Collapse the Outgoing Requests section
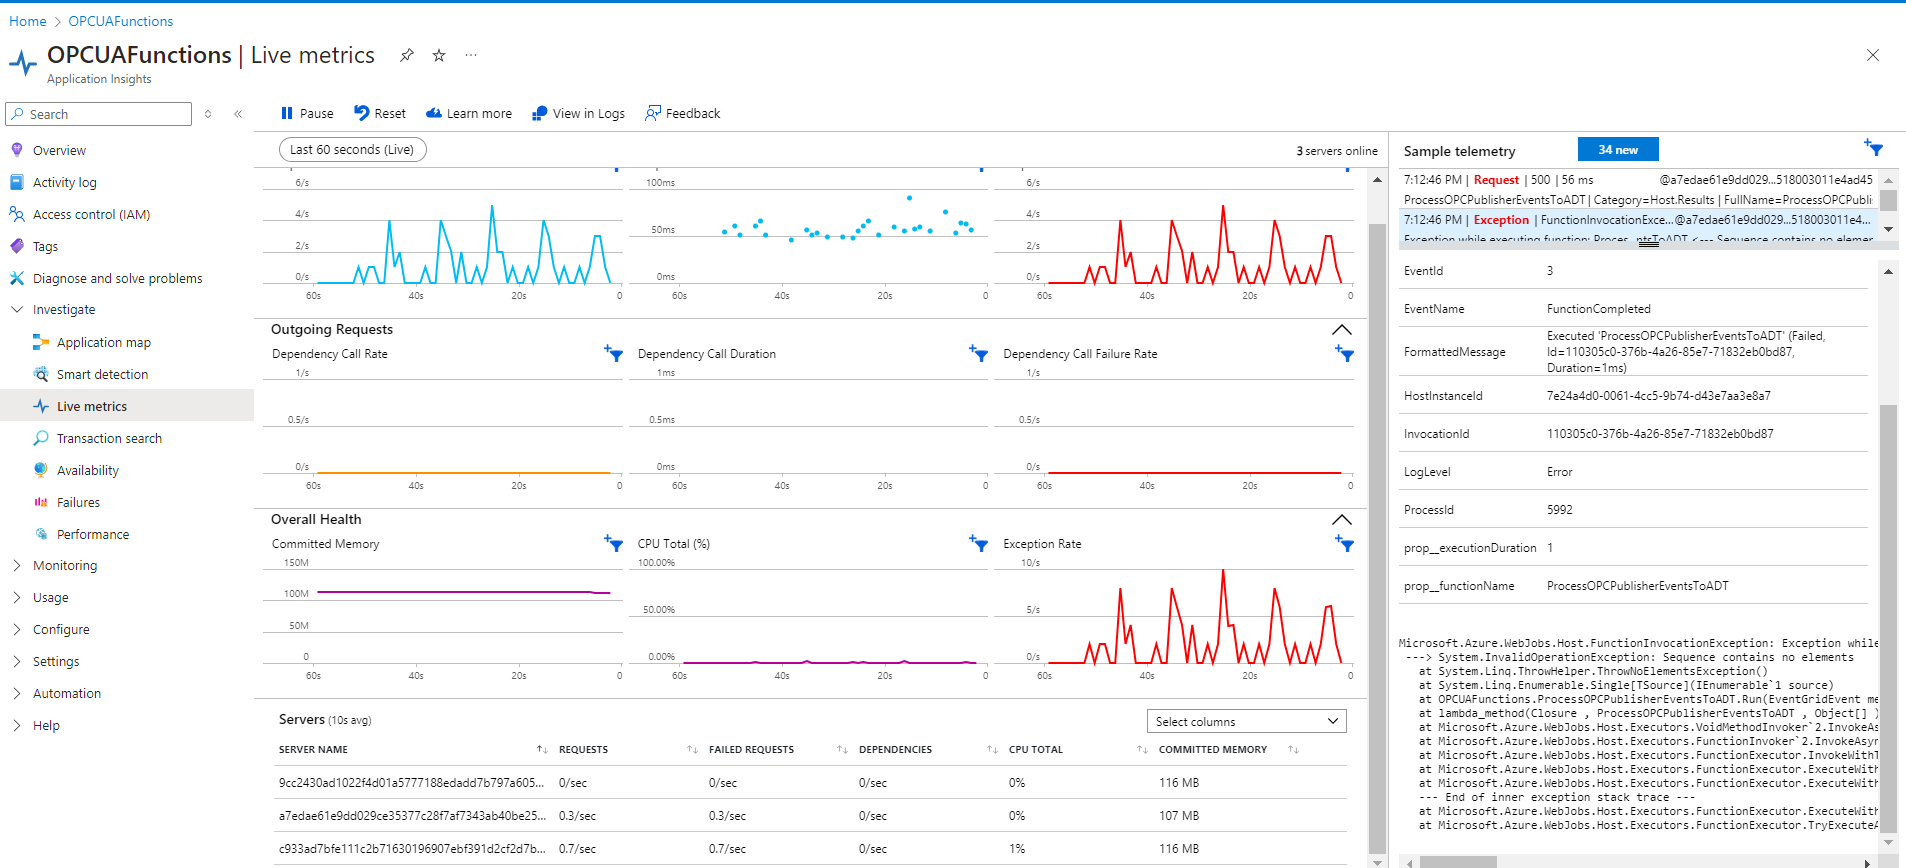 coord(1342,329)
